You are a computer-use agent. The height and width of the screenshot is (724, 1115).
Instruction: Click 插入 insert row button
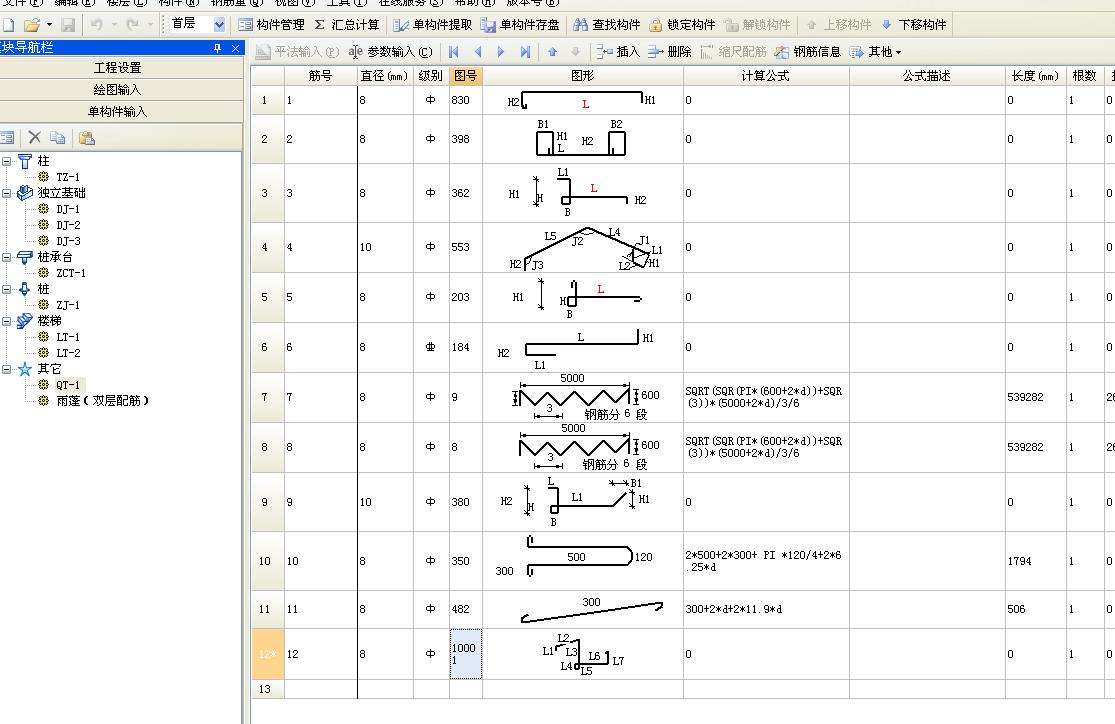(x=618, y=52)
